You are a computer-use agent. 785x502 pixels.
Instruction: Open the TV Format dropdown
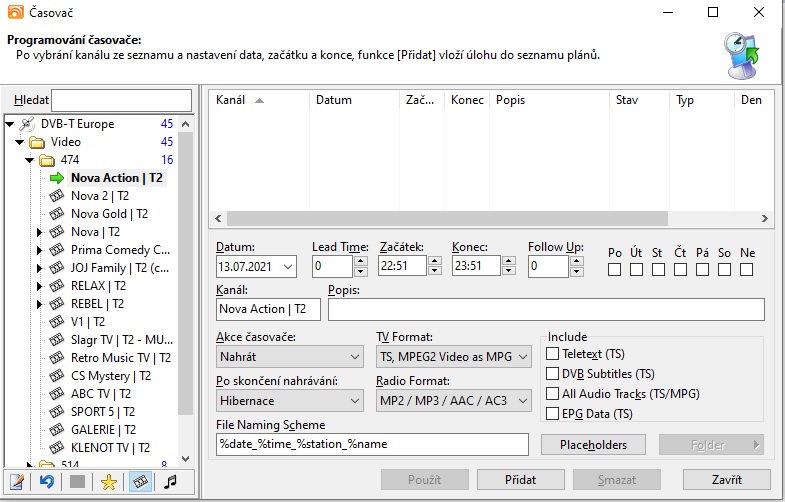coord(453,357)
